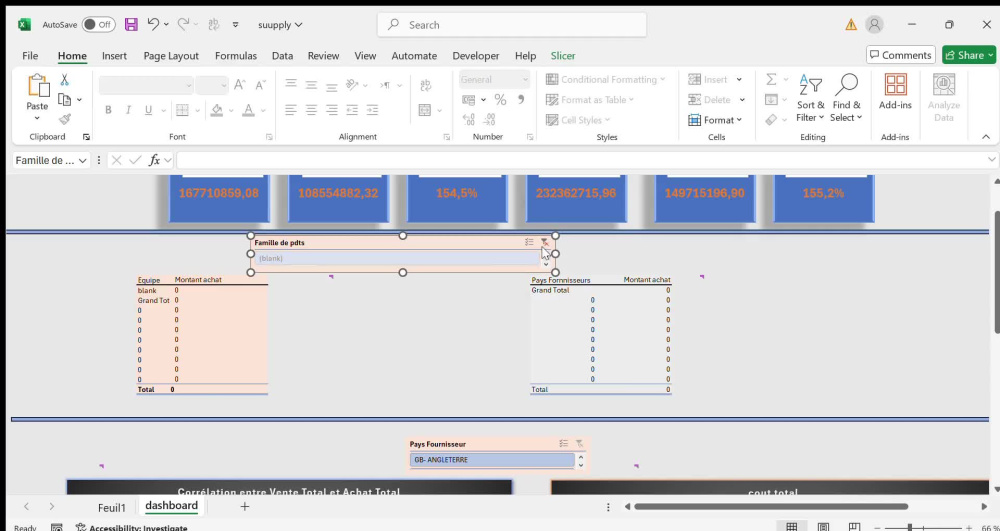Open the Automate tab

tap(415, 55)
